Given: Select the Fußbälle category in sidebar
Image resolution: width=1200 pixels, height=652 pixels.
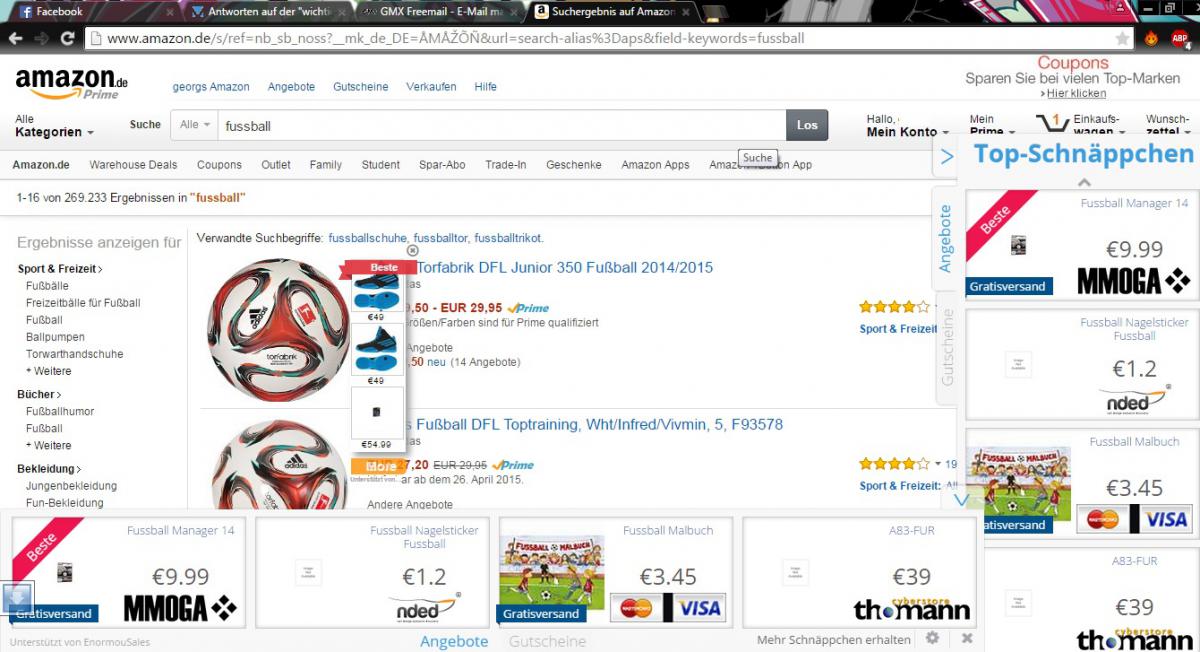Looking at the screenshot, I should click(x=47, y=286).
